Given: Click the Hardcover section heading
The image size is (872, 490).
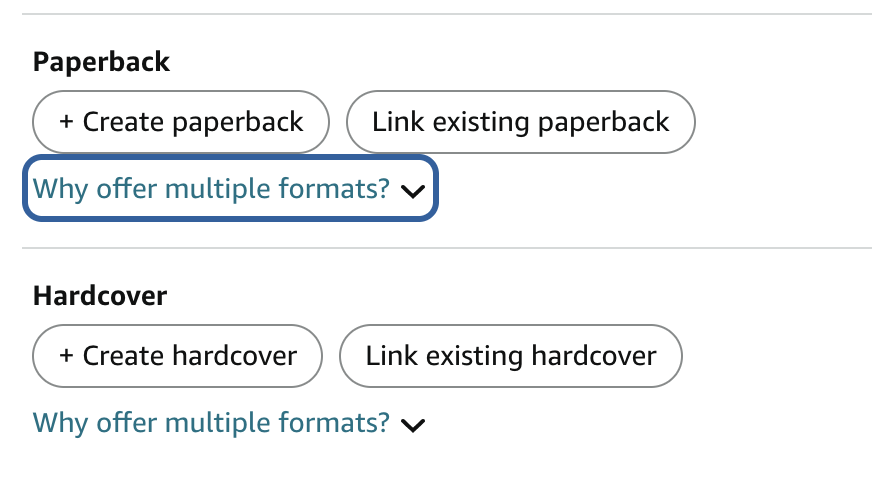Looking at the screenshot, I should [100, 296].
